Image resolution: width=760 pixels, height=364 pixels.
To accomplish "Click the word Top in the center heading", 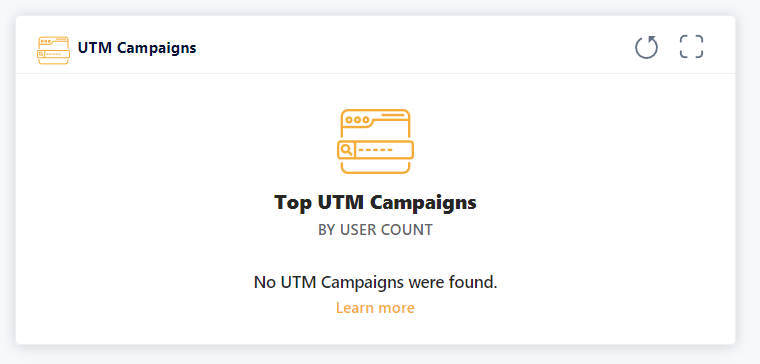I will pyautogui.click(x=293, y=203).
